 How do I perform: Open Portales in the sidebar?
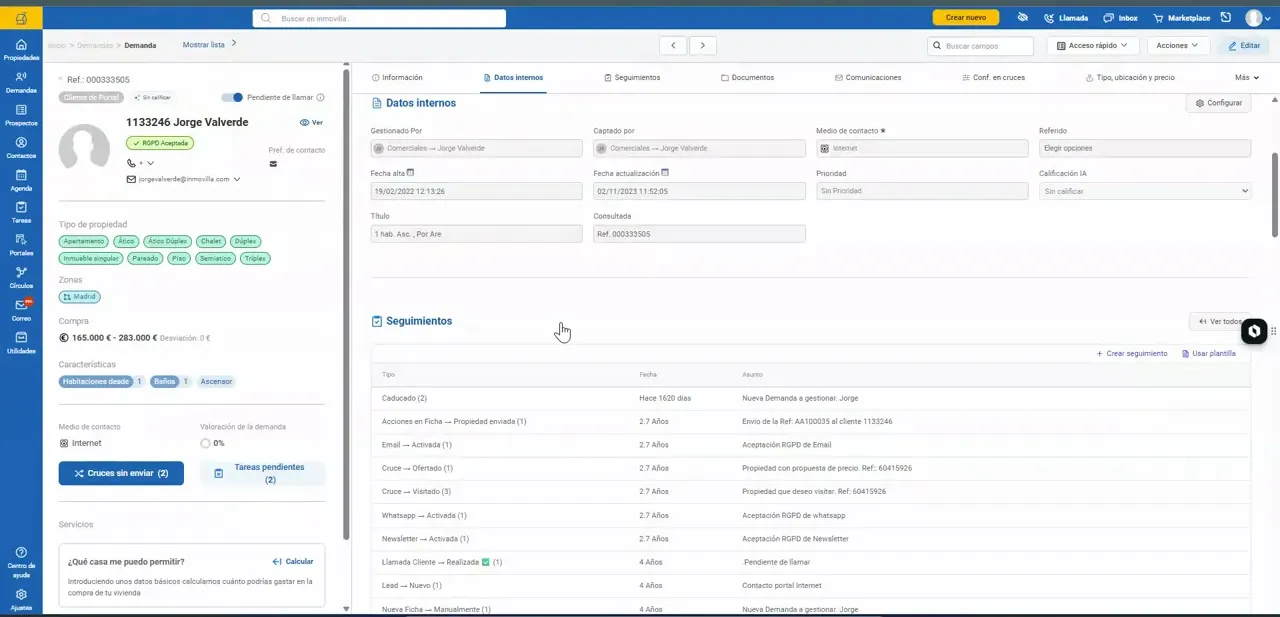21,245
